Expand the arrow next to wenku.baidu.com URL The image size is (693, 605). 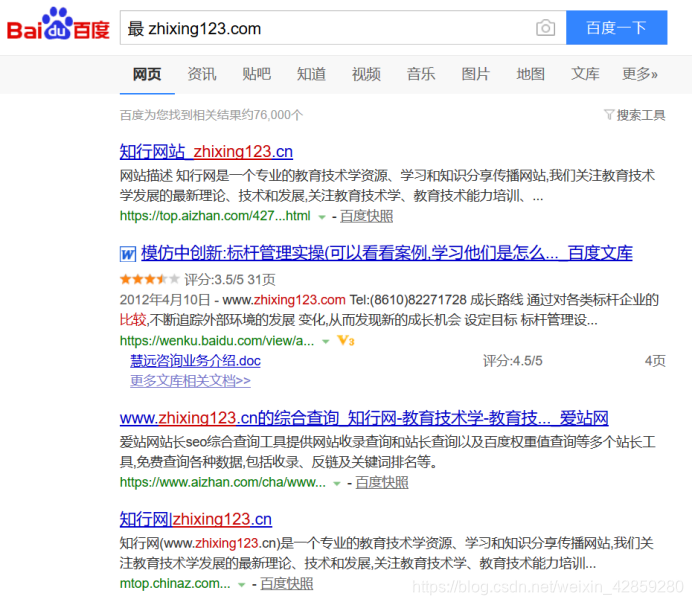(326, 342)
